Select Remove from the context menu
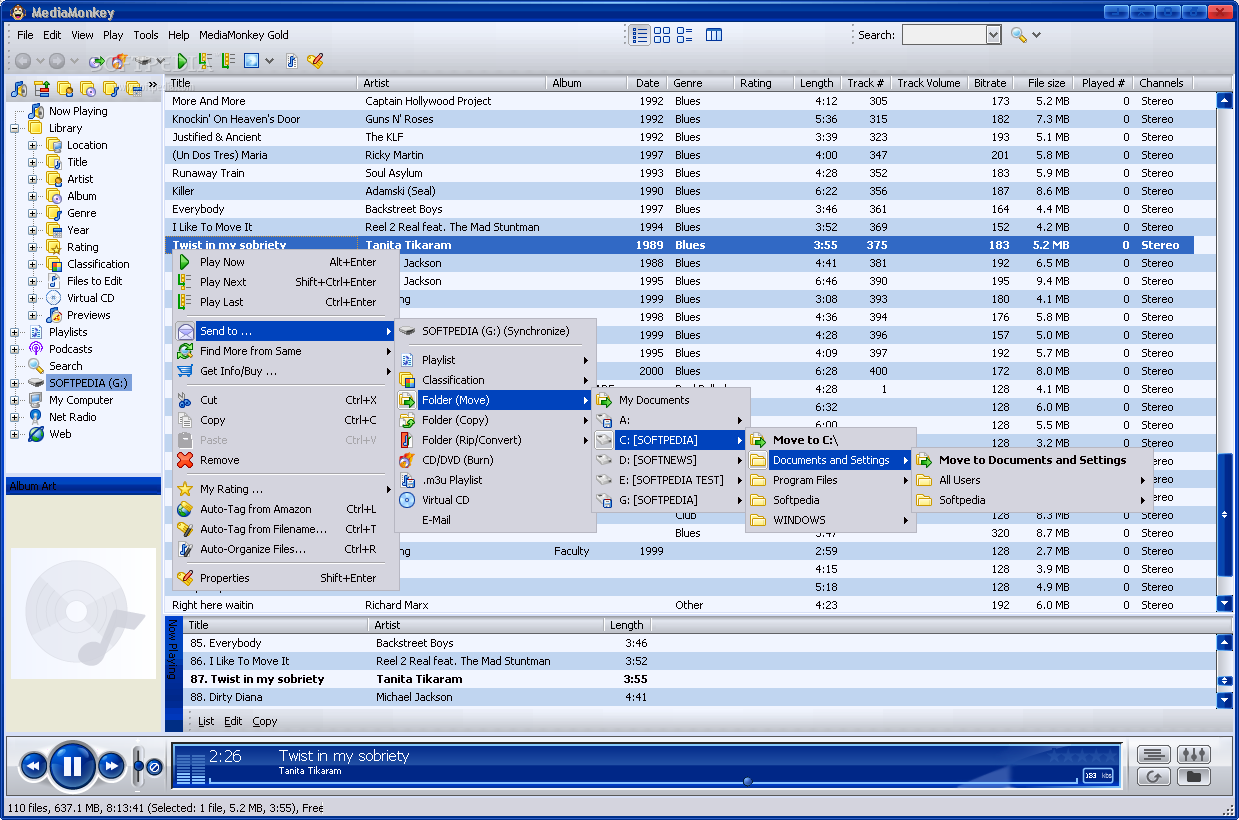1239x820 pixels. (286, 460)
